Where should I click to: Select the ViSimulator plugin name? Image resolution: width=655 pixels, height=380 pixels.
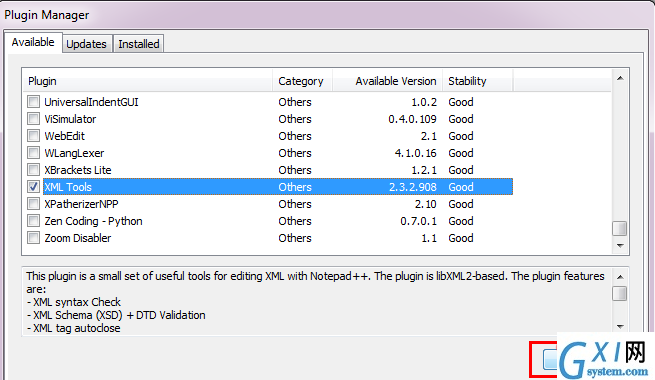pos(70,119)
